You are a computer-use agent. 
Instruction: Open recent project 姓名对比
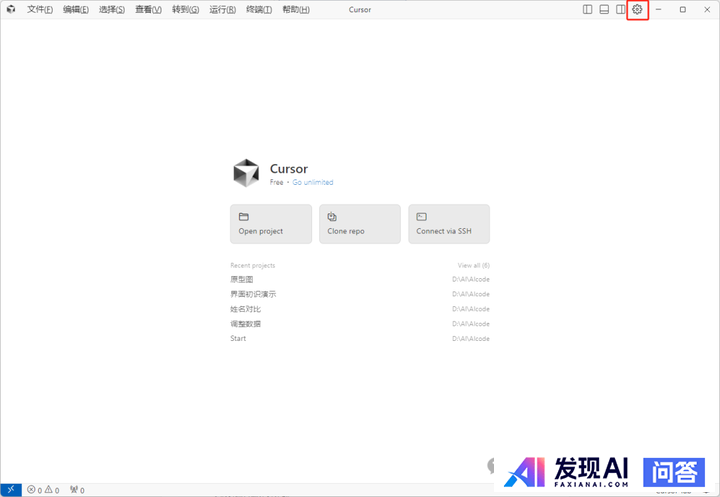pos(246,309)
